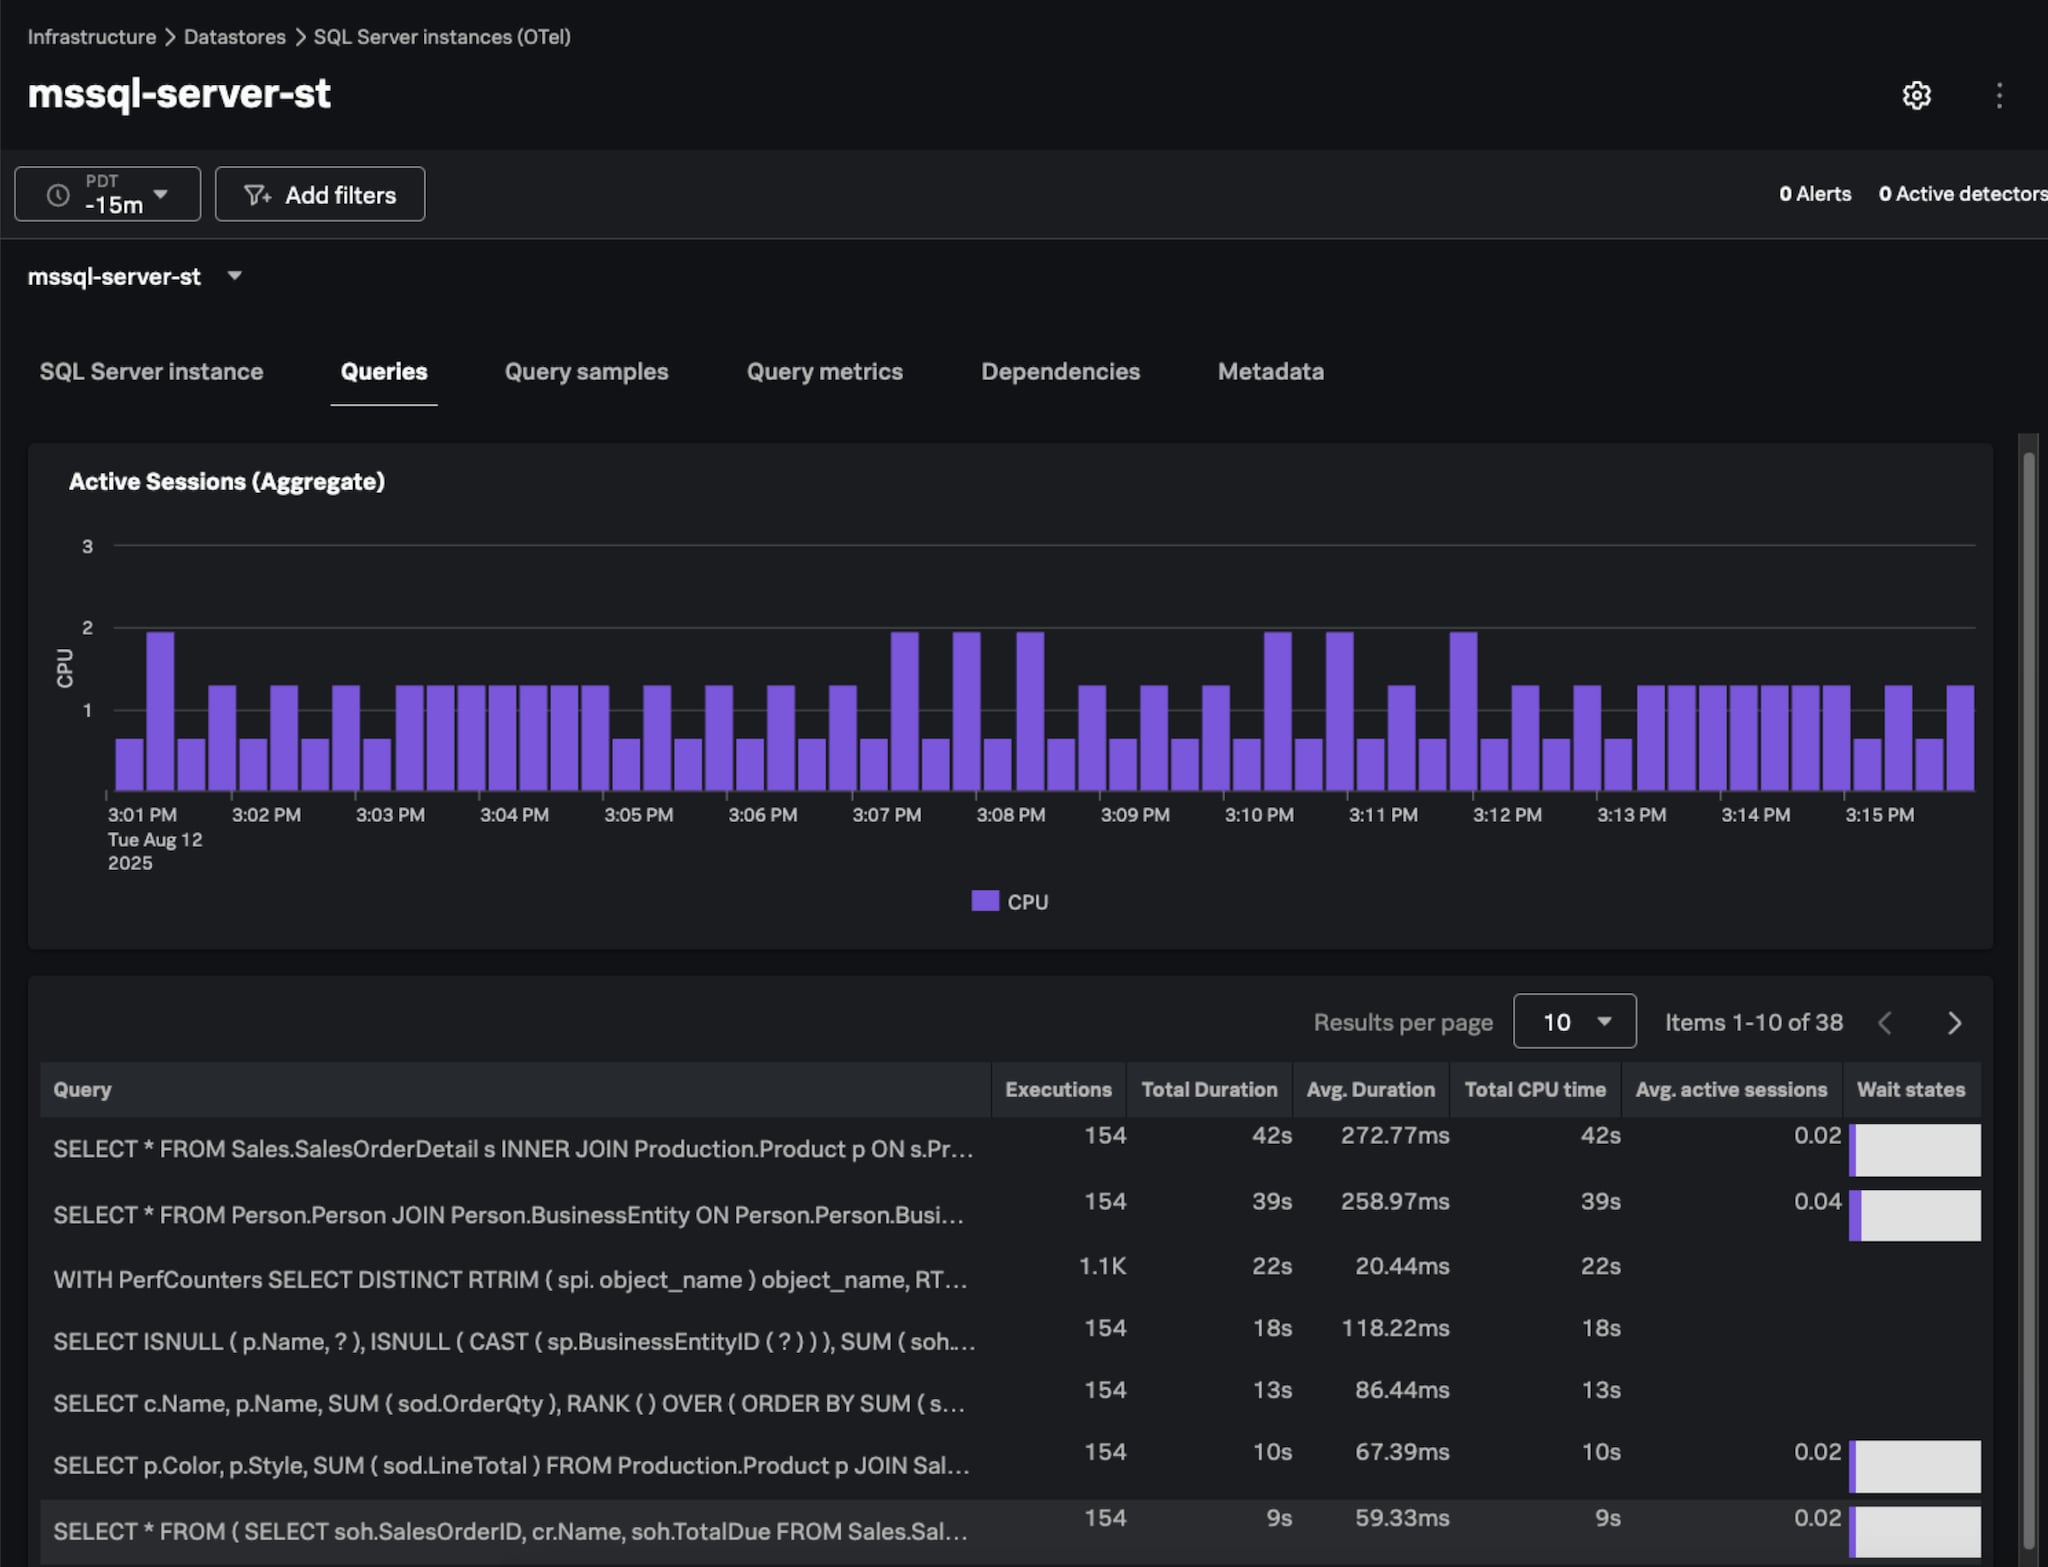Screen dimensions: 2048x1567
Task: Open the vertical three-dot more menu
Action: [1998, 96]
